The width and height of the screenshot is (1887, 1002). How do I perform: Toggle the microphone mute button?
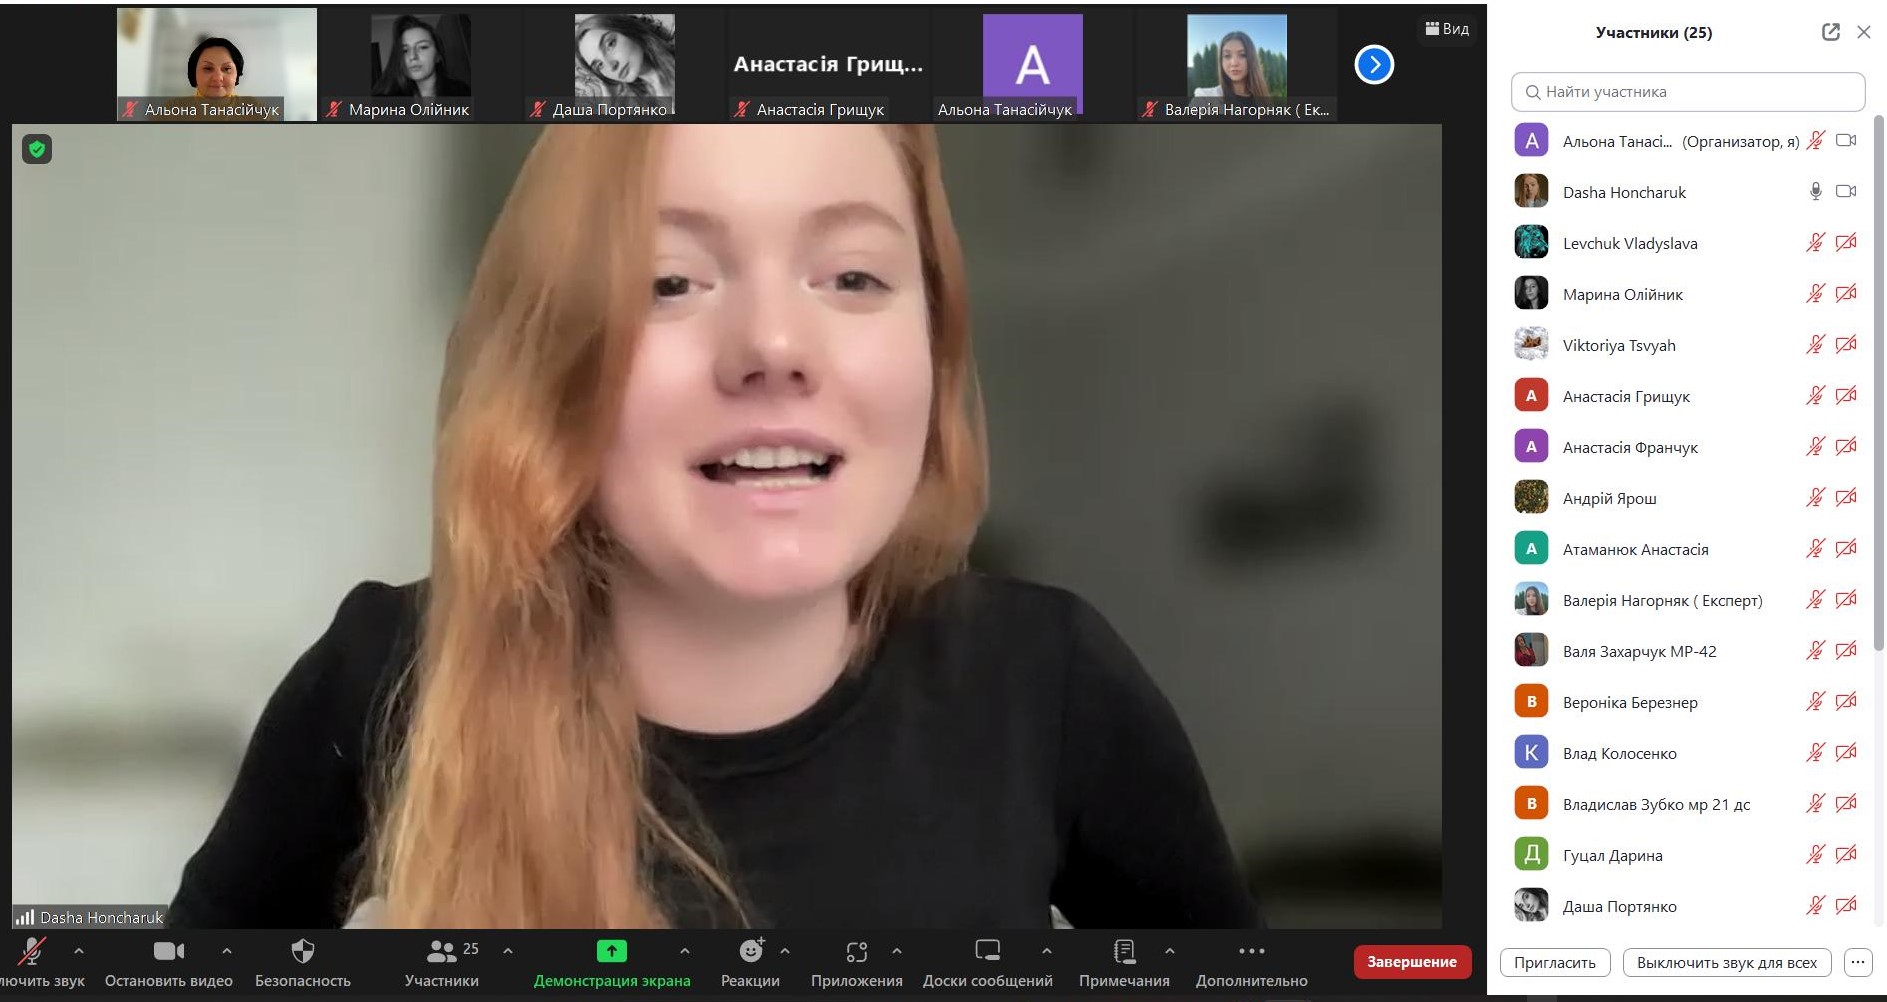[x=32, y=951]
